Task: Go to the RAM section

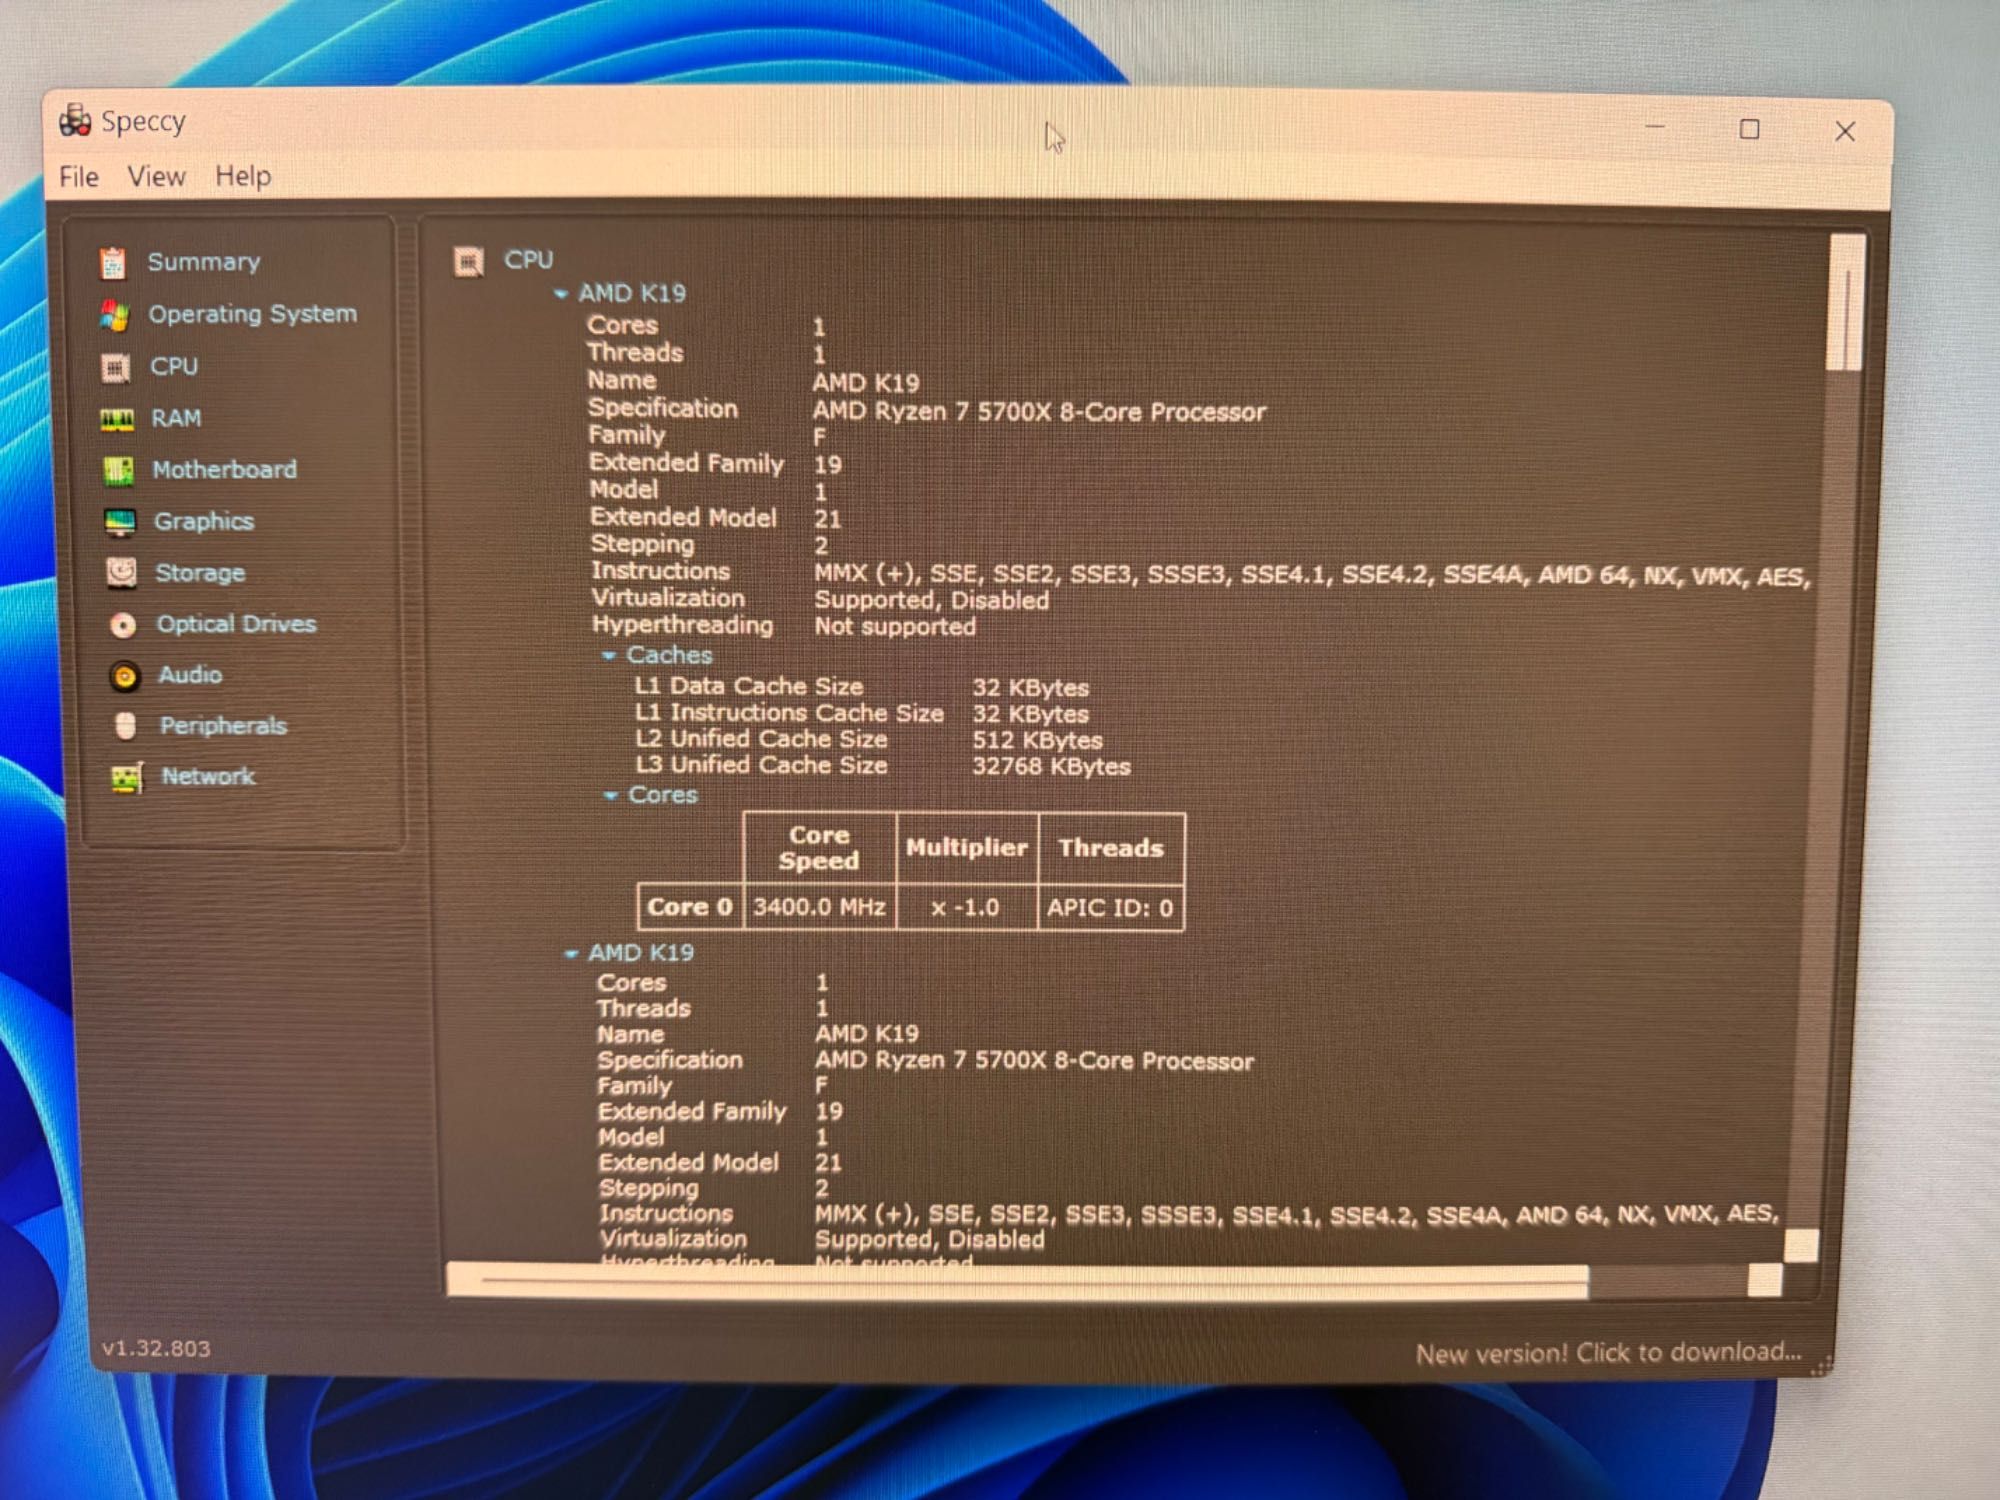Action: (176, 418)
